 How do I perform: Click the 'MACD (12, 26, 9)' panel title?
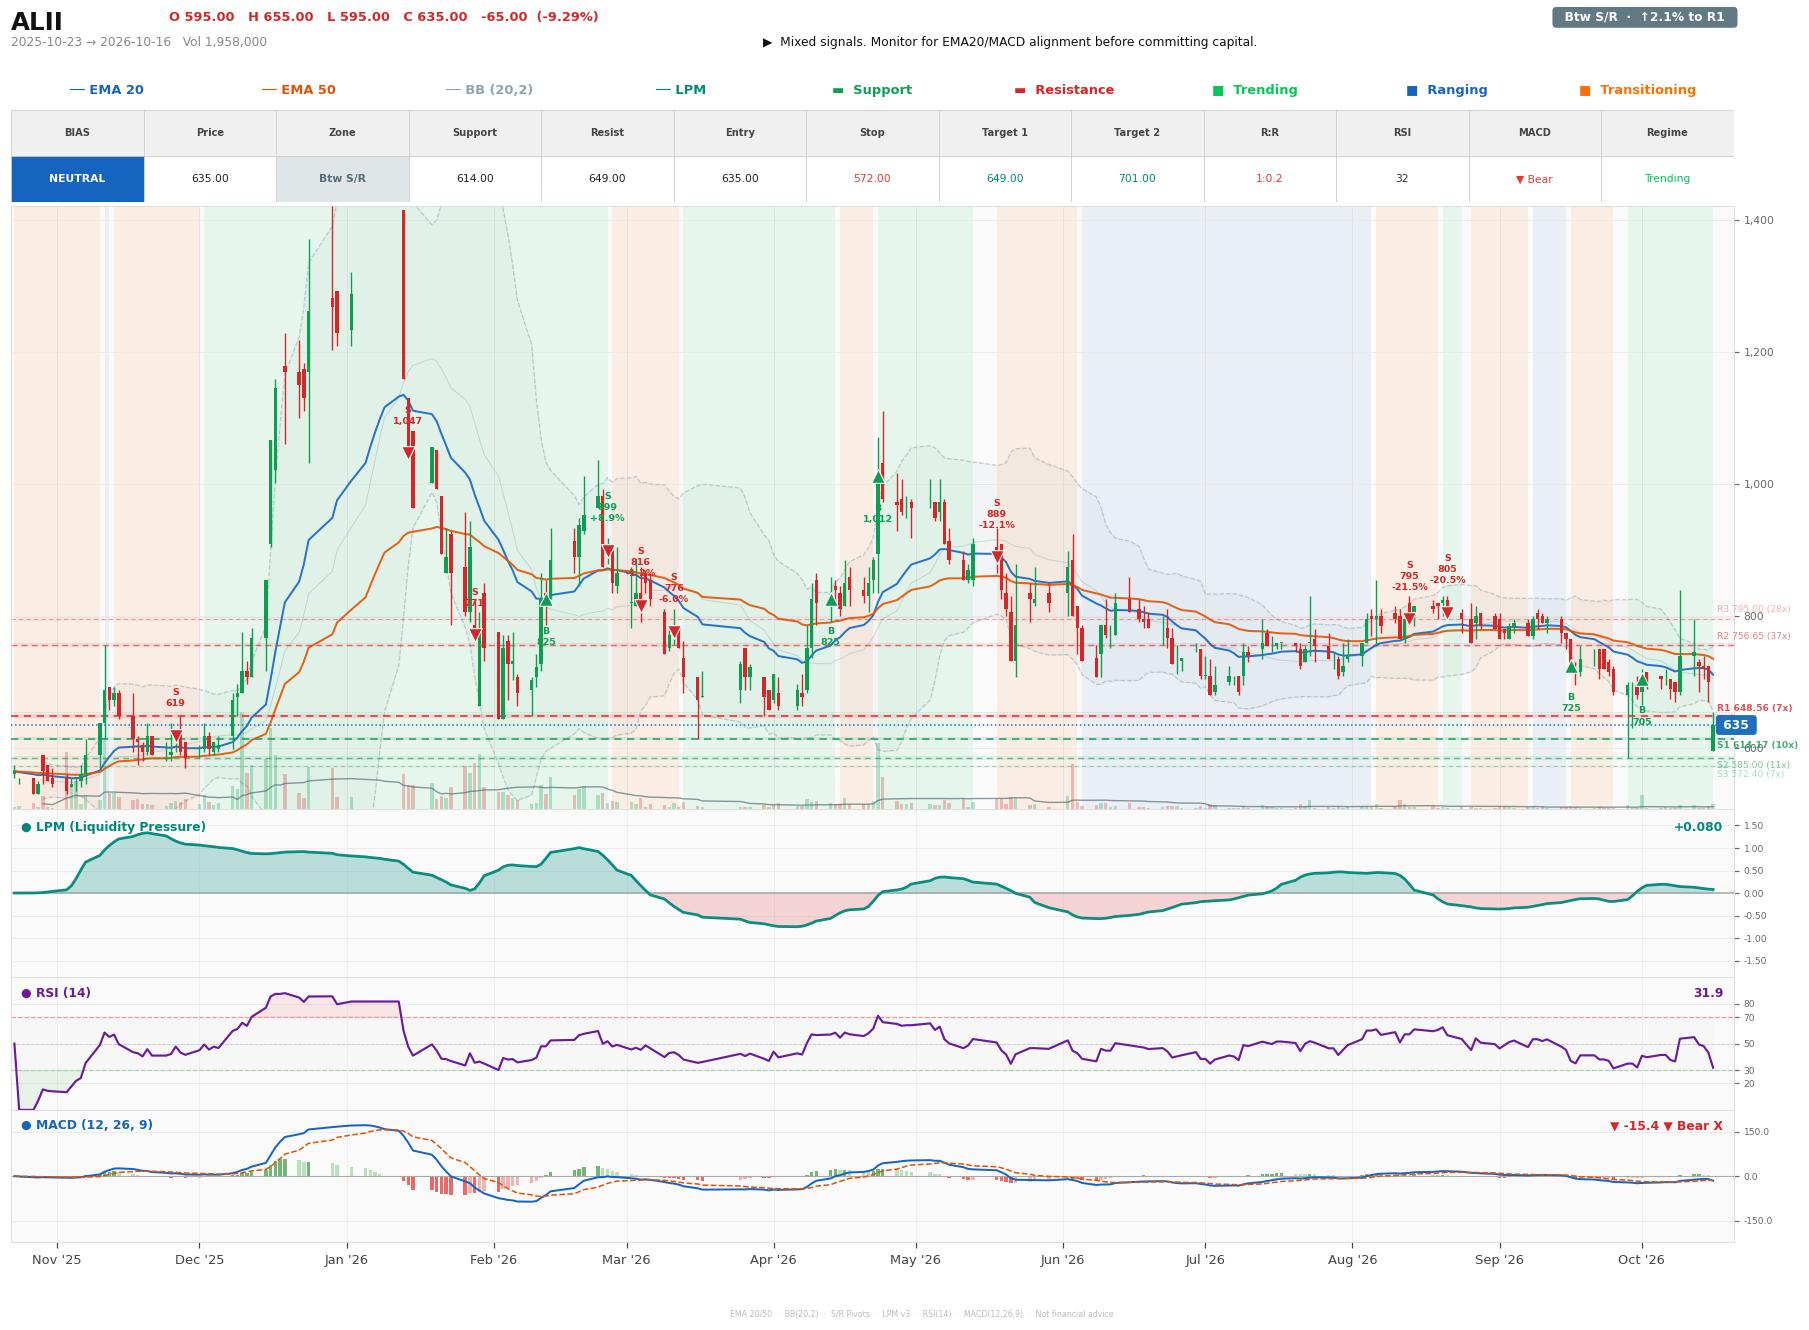(94, 1125)
